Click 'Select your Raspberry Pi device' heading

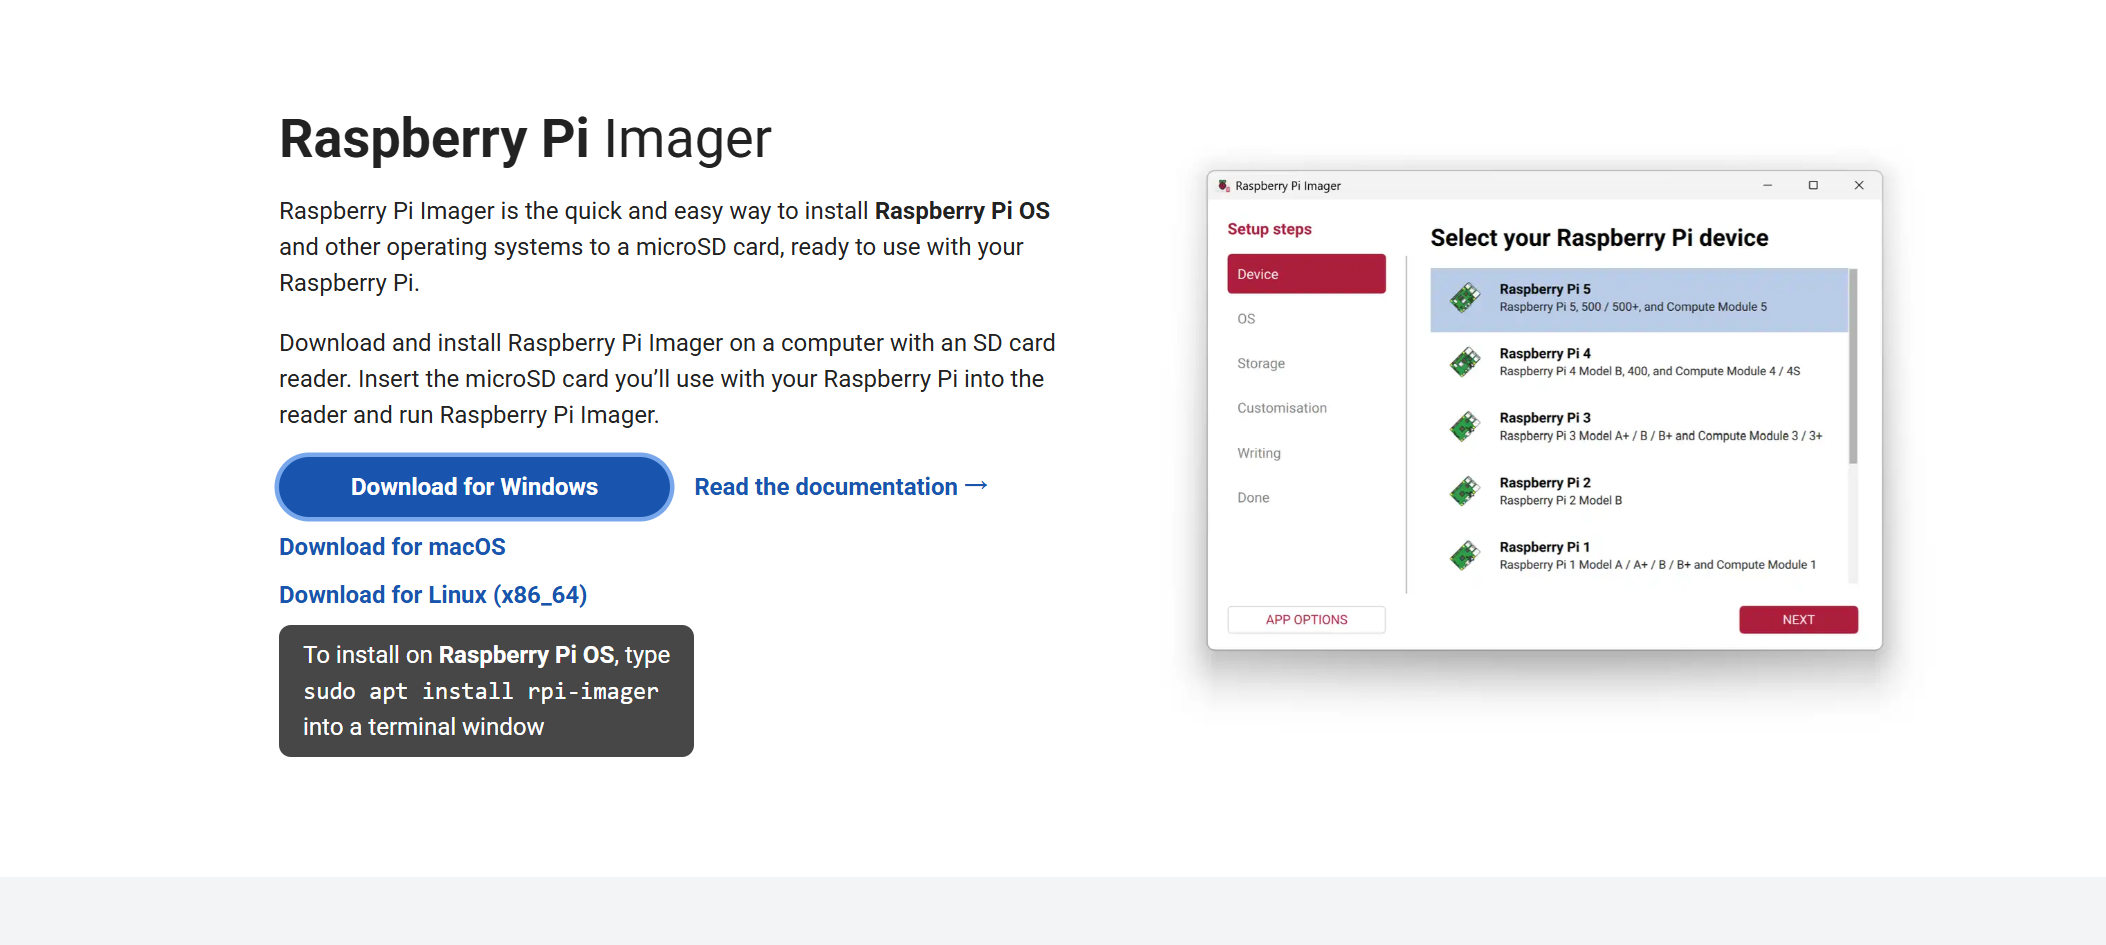coord(1599,238)
